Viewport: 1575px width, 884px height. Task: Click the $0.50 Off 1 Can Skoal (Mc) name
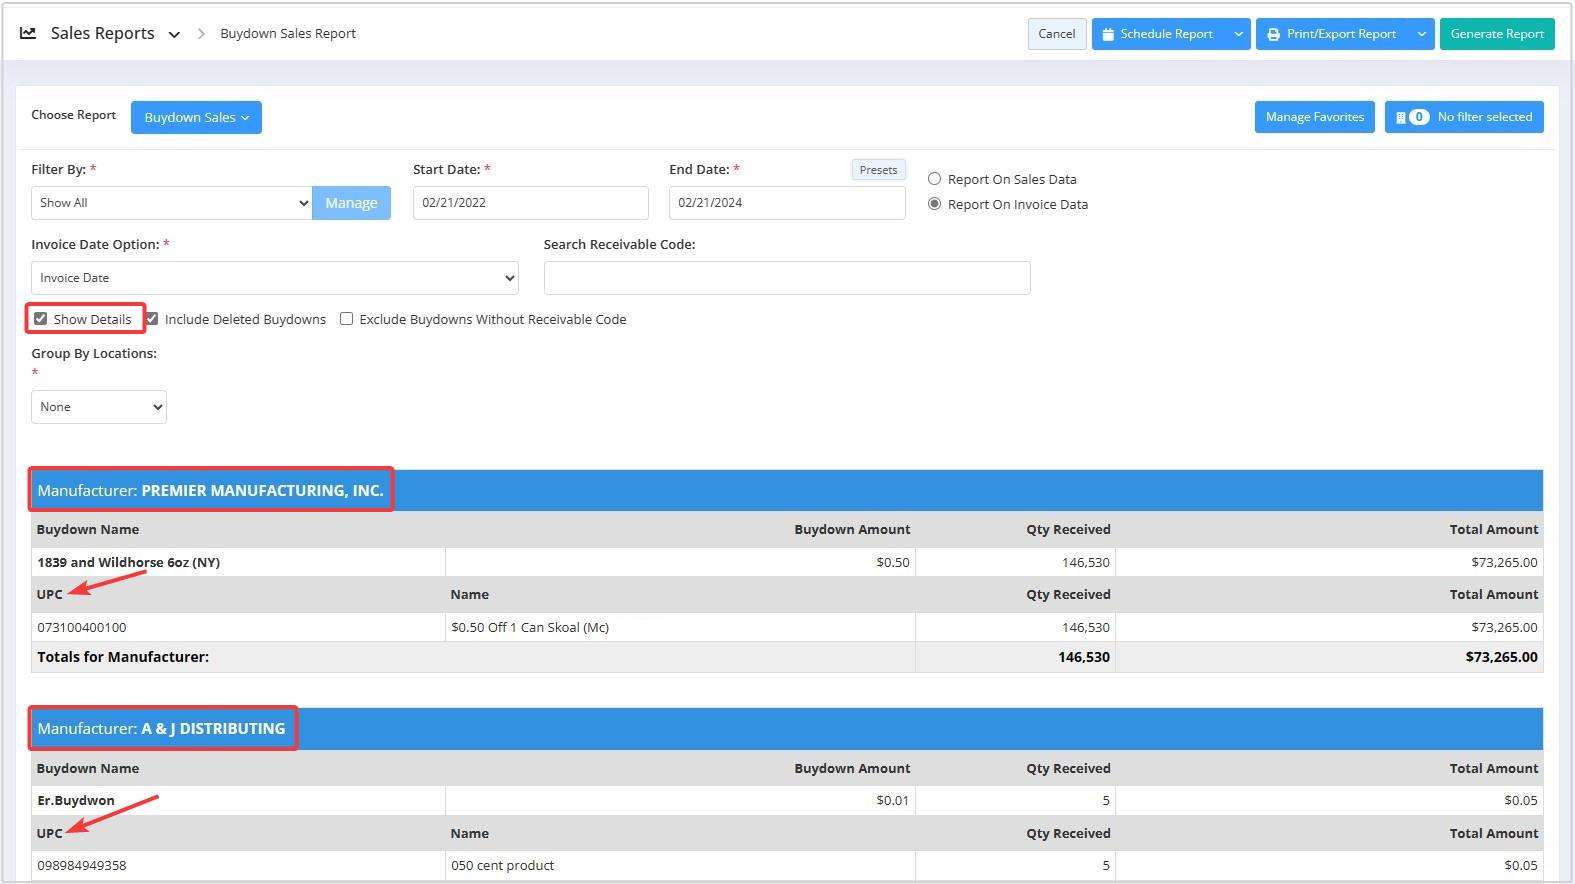point(530,627)
